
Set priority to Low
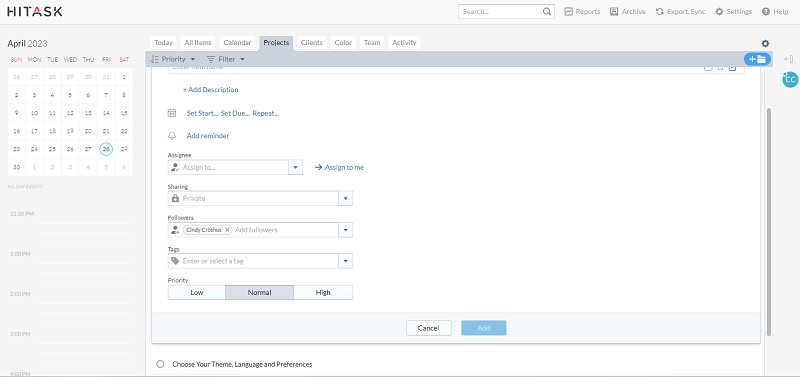coord(196,292)
